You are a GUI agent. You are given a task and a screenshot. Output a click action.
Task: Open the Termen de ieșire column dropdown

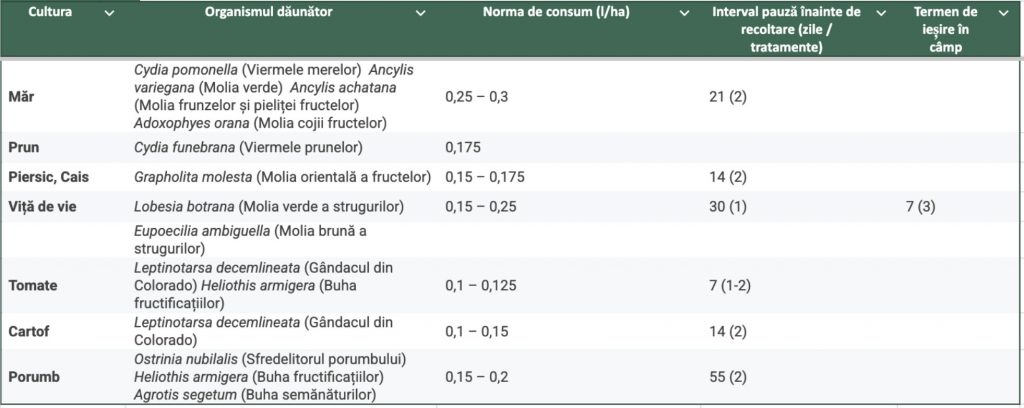pos(1003,13)
